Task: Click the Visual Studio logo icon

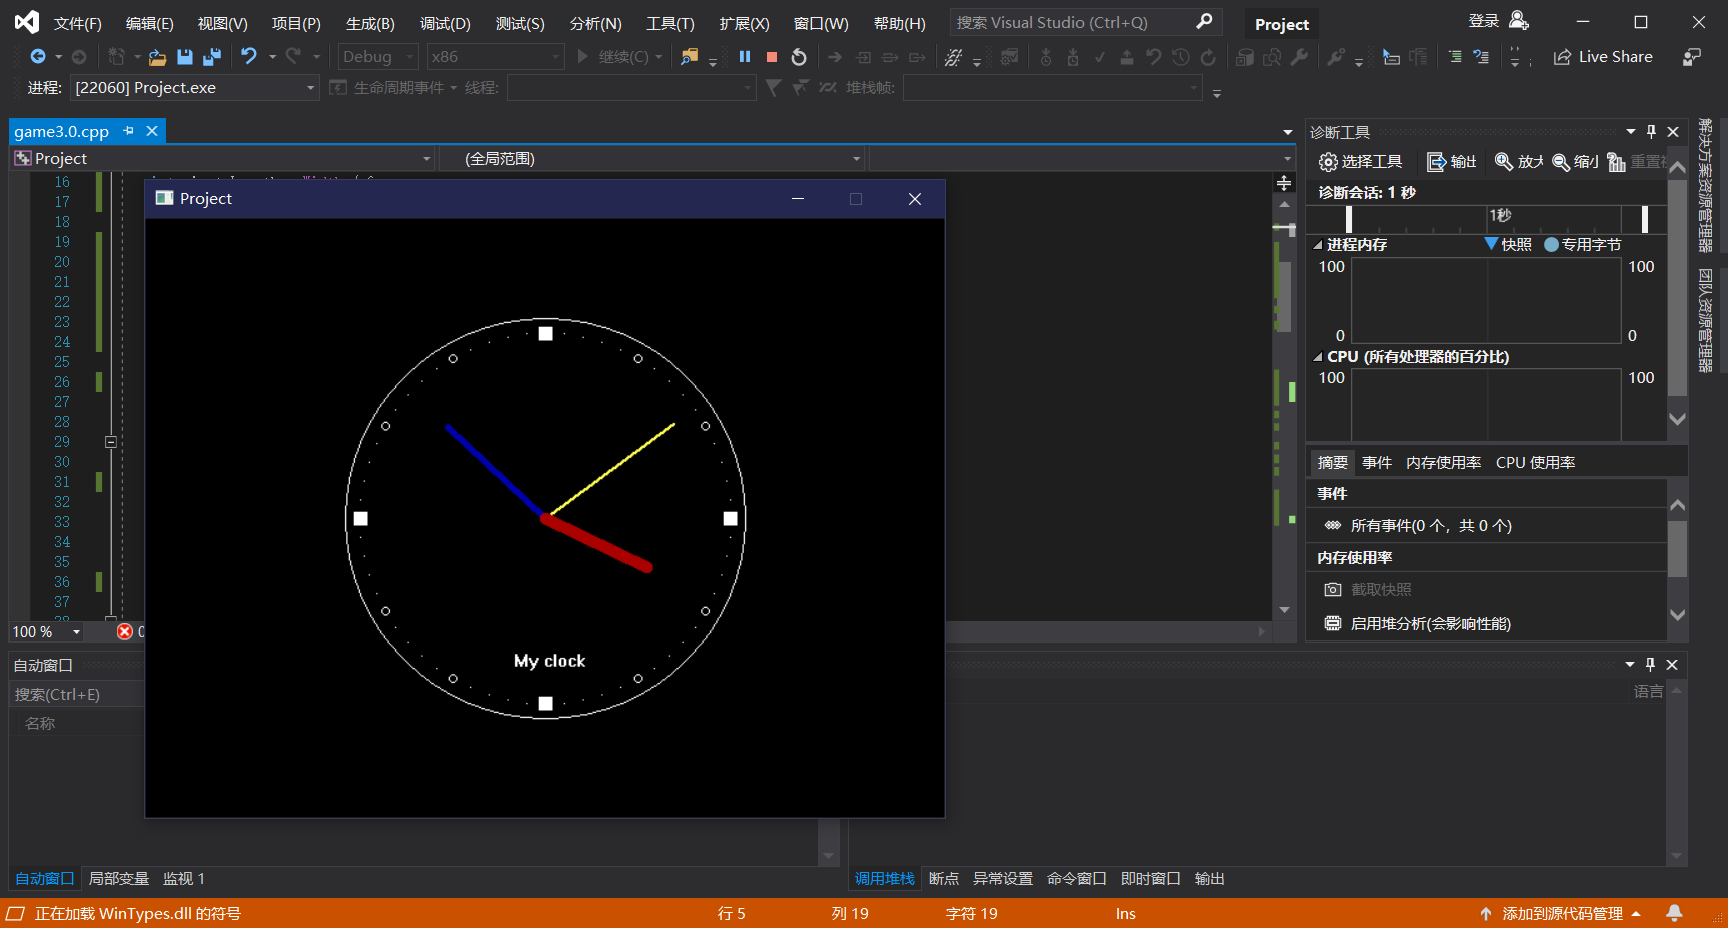Action: 27,21
